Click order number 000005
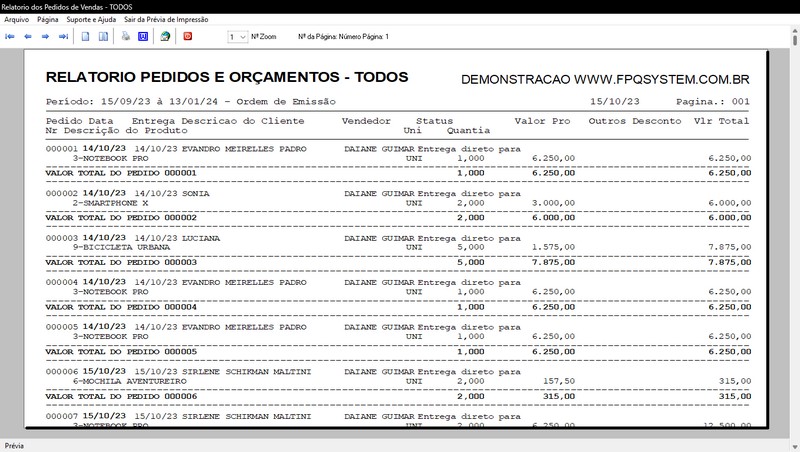 [x=62, y=327]
